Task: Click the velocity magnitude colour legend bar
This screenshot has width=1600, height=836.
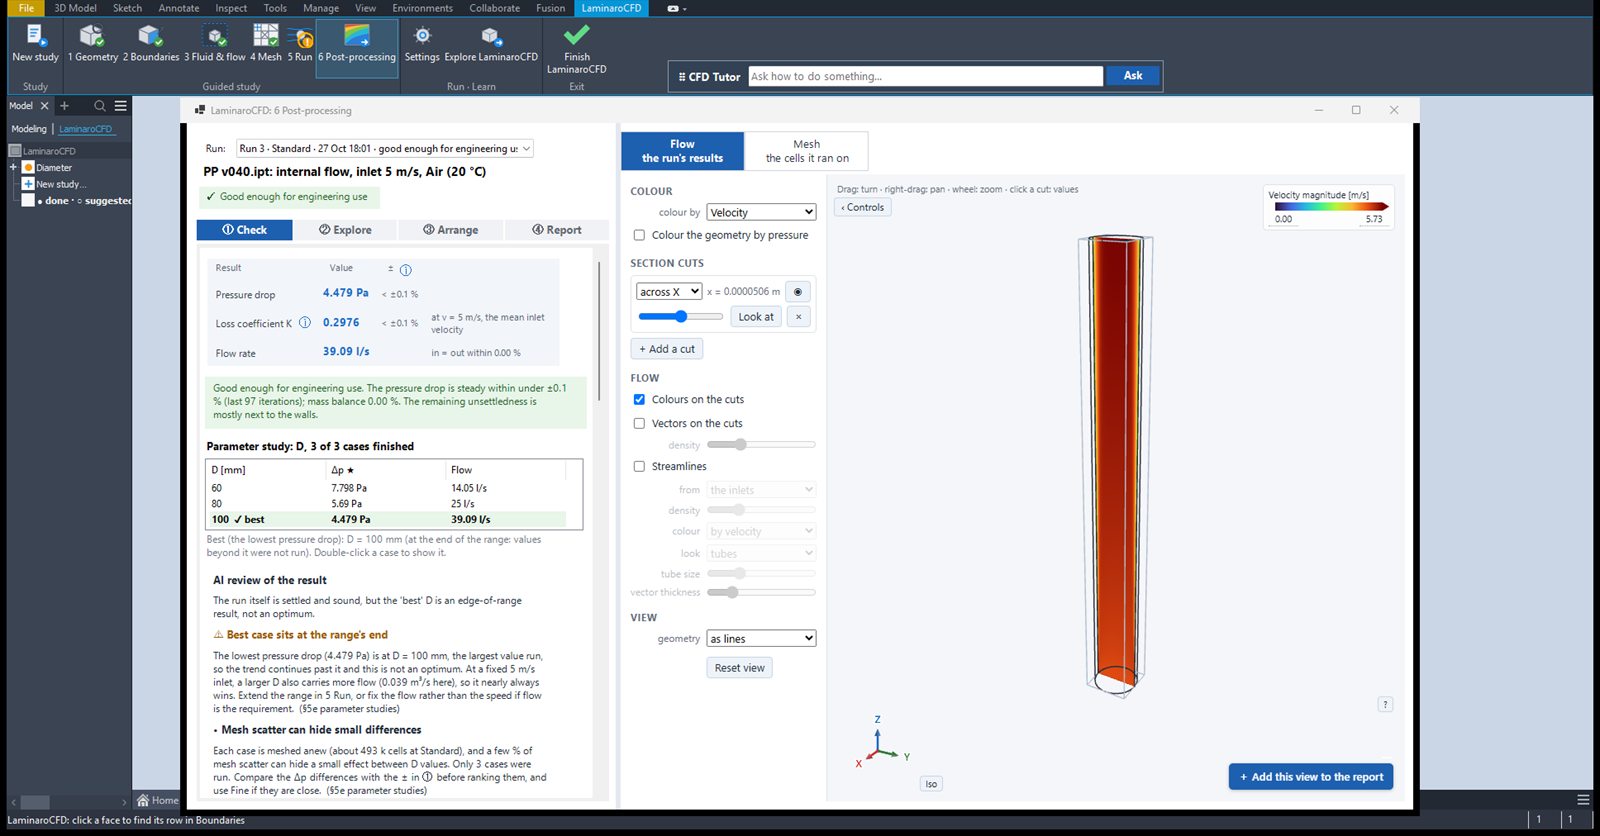Action: (x=1331, y=207)
